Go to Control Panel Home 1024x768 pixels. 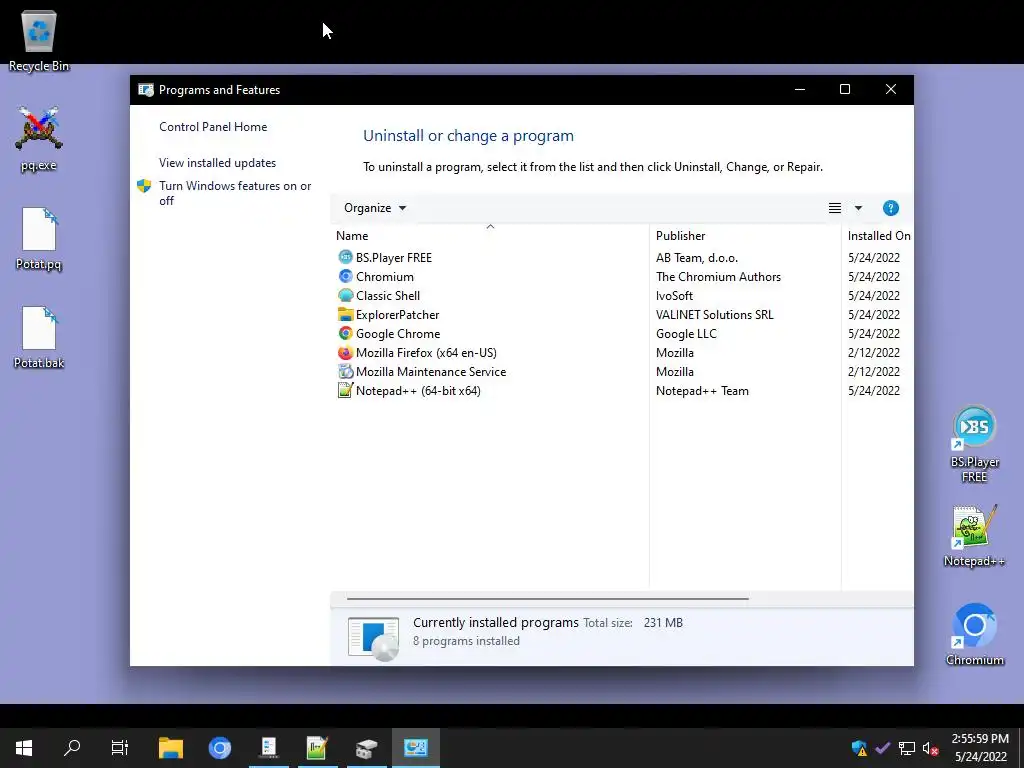[213, 127]
